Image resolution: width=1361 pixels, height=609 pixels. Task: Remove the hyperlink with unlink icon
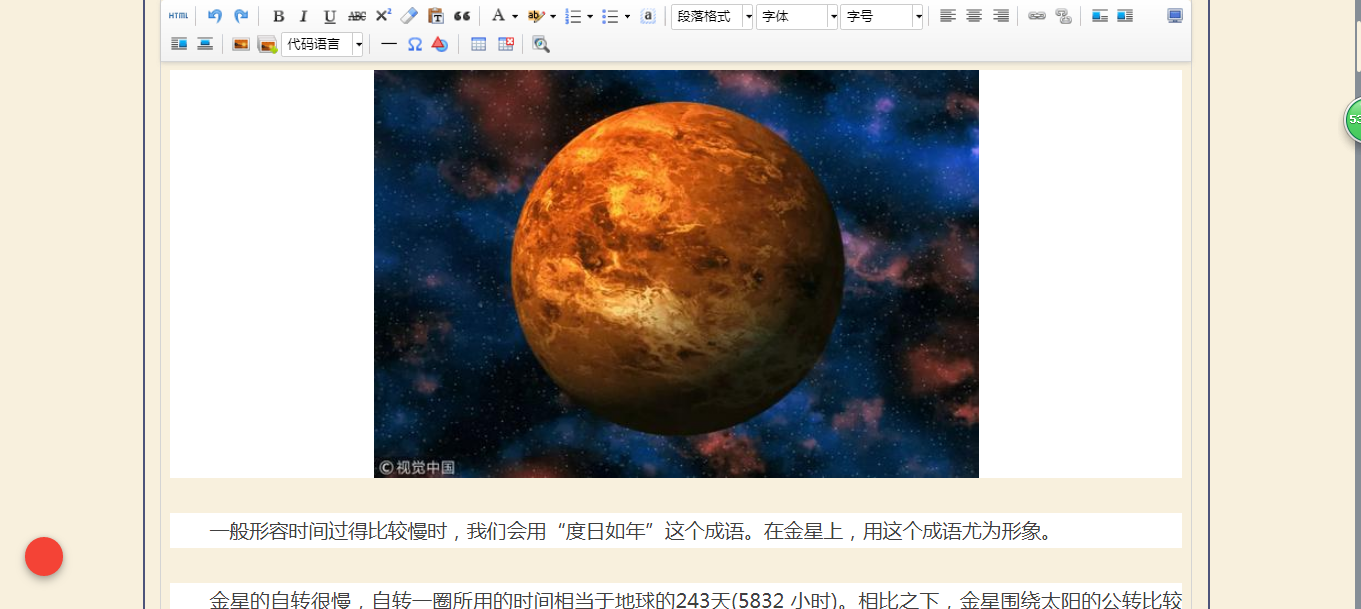[1064, 16]
